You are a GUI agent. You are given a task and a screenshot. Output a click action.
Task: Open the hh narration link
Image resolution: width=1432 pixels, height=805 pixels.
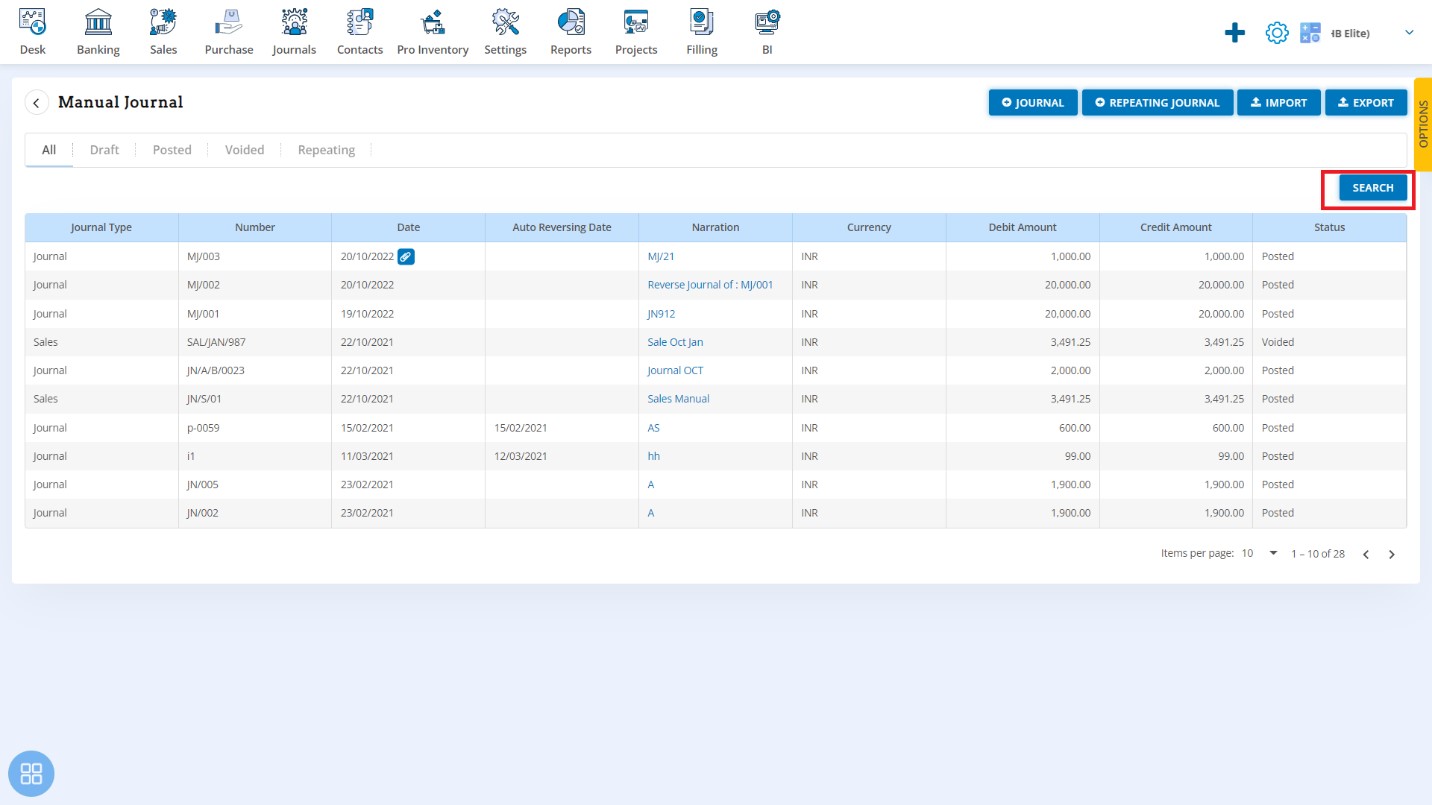click(654, 456)
